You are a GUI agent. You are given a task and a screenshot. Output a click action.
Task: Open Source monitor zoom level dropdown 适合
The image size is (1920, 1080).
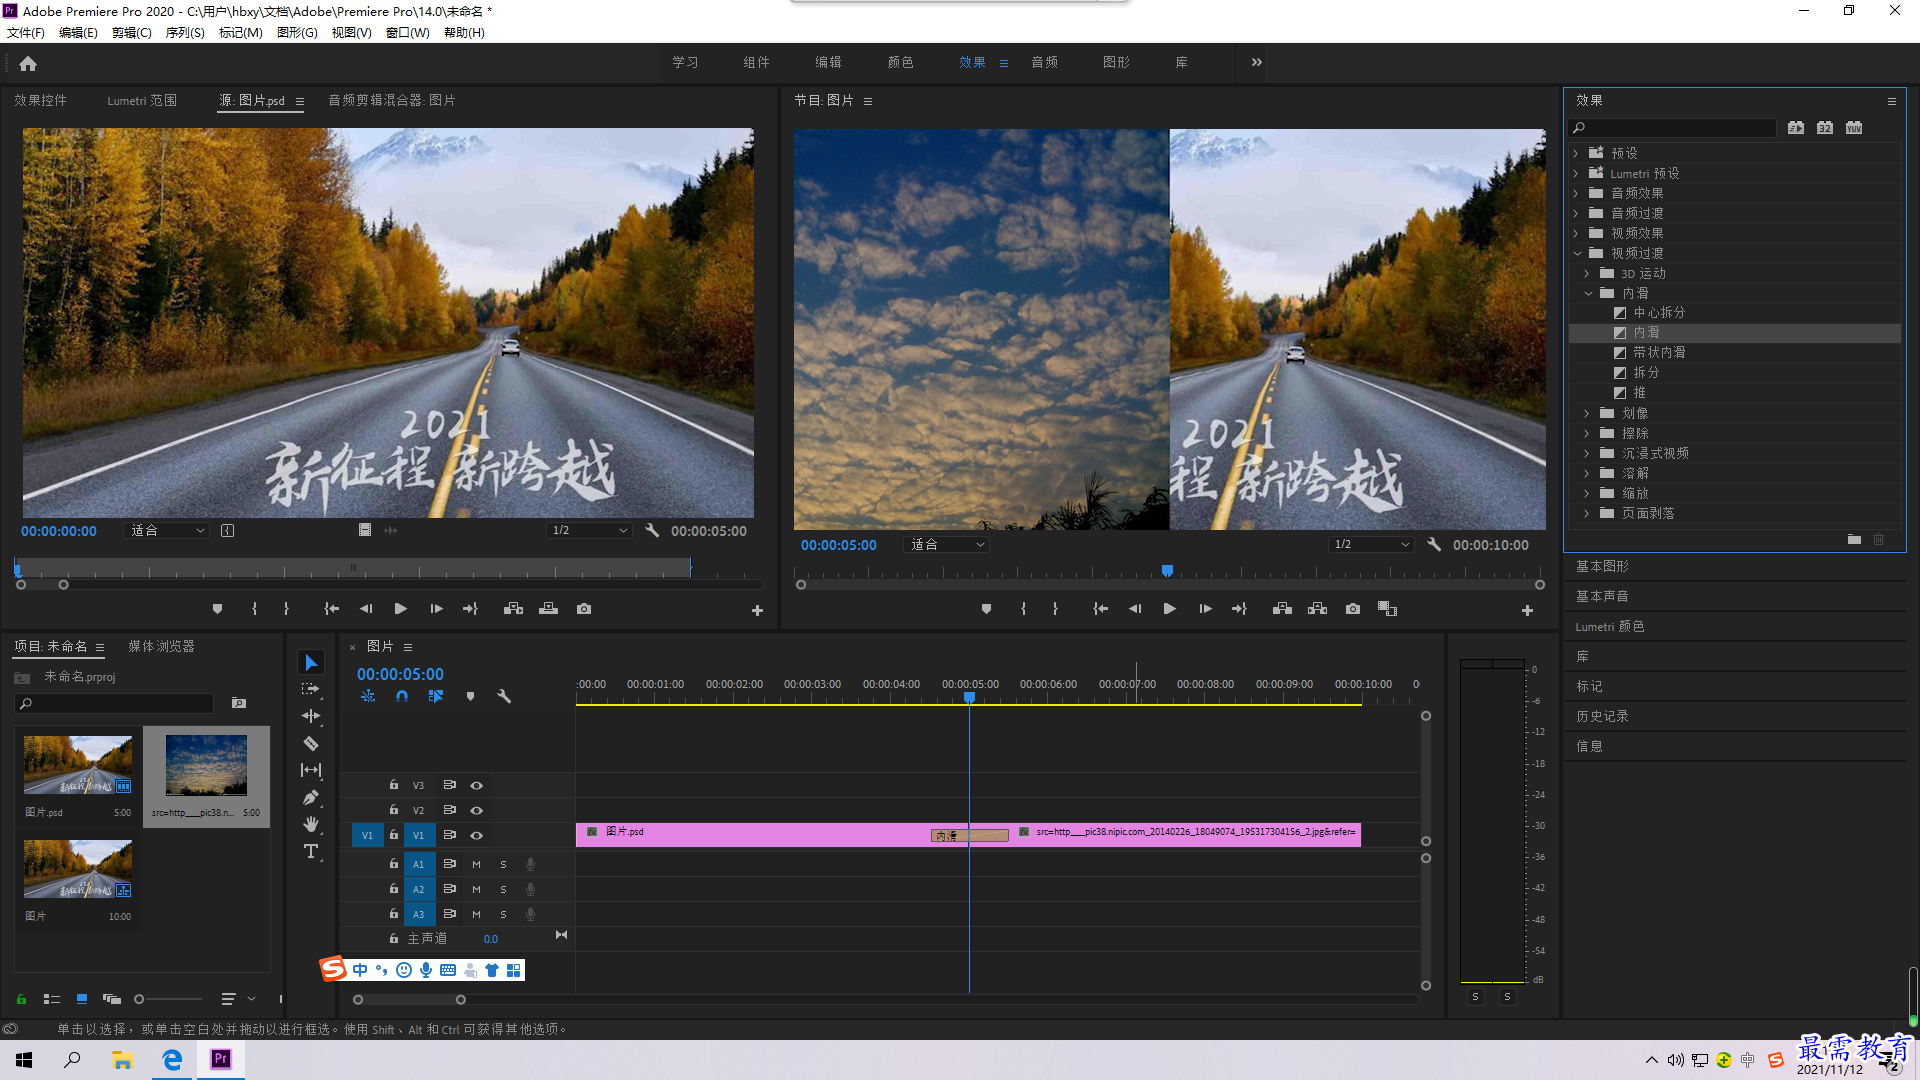(x=166, y=531)
